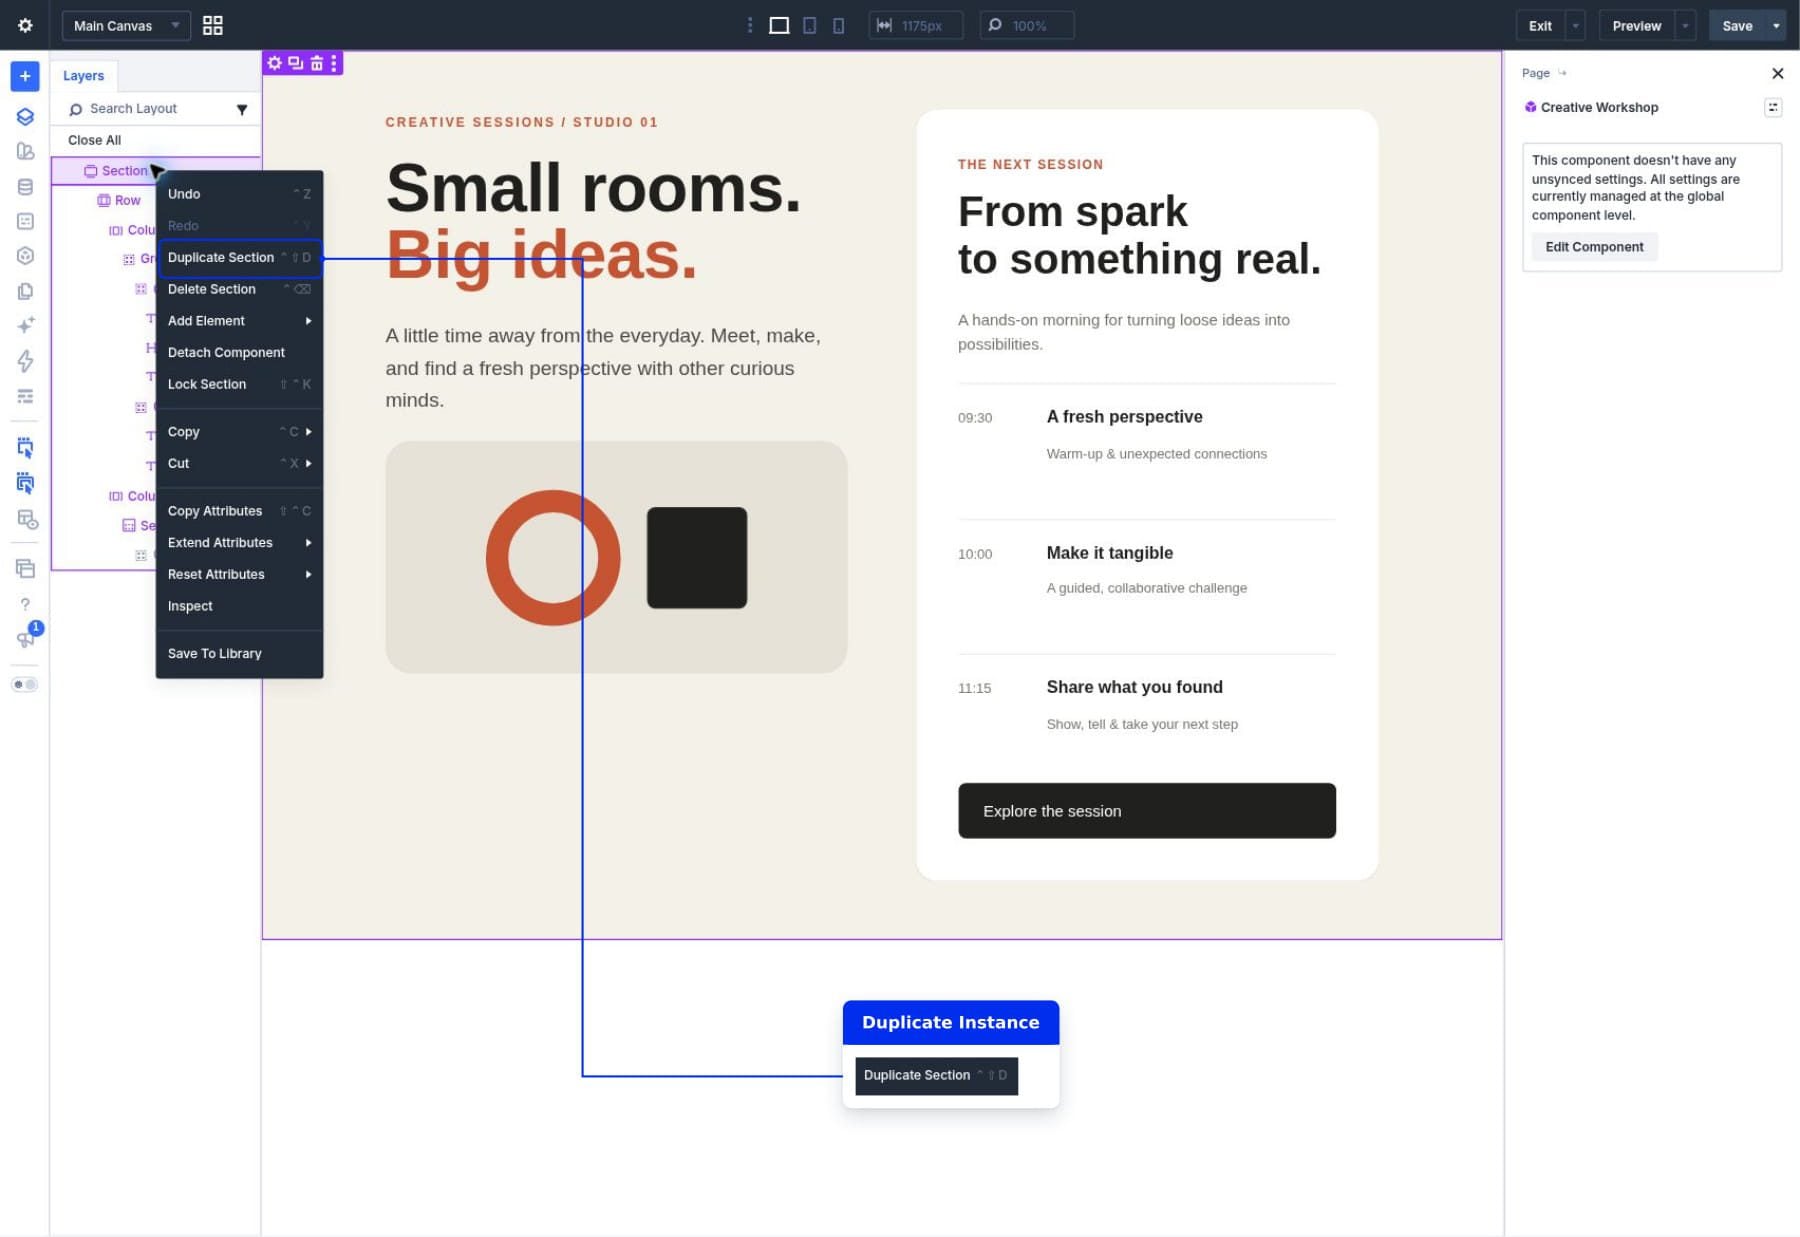Click the settings icon beside Creative Workshop

click(x=1772, y=107)
